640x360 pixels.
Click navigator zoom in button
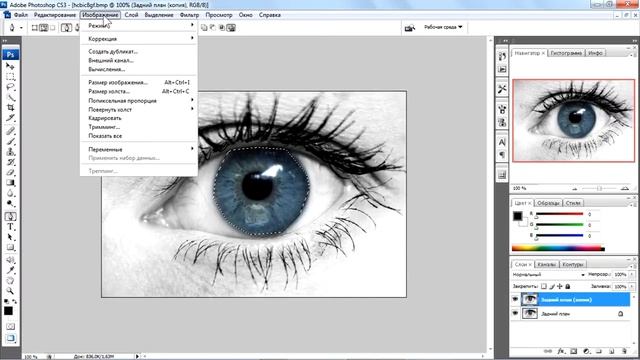[x=624, y=188]
